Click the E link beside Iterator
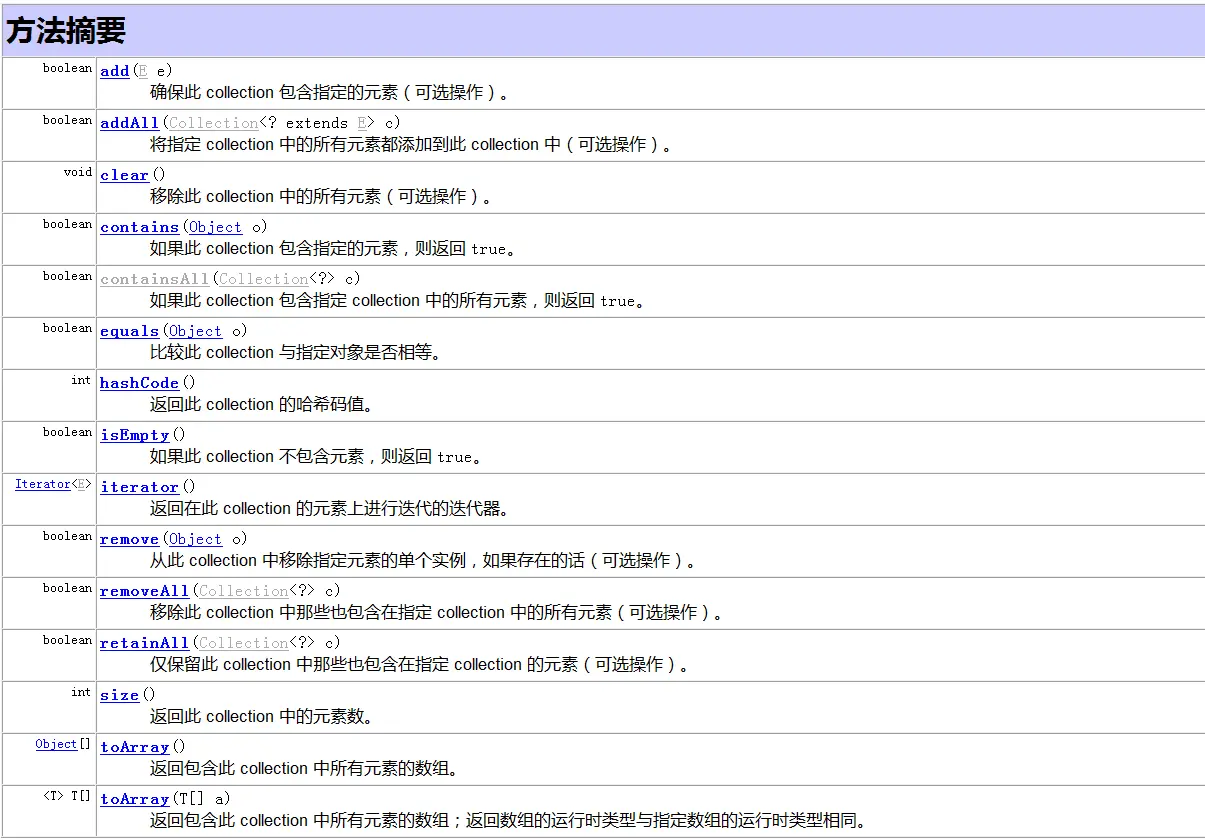The height and width of the screenshot is (840, 1205). tap(82, 484)
